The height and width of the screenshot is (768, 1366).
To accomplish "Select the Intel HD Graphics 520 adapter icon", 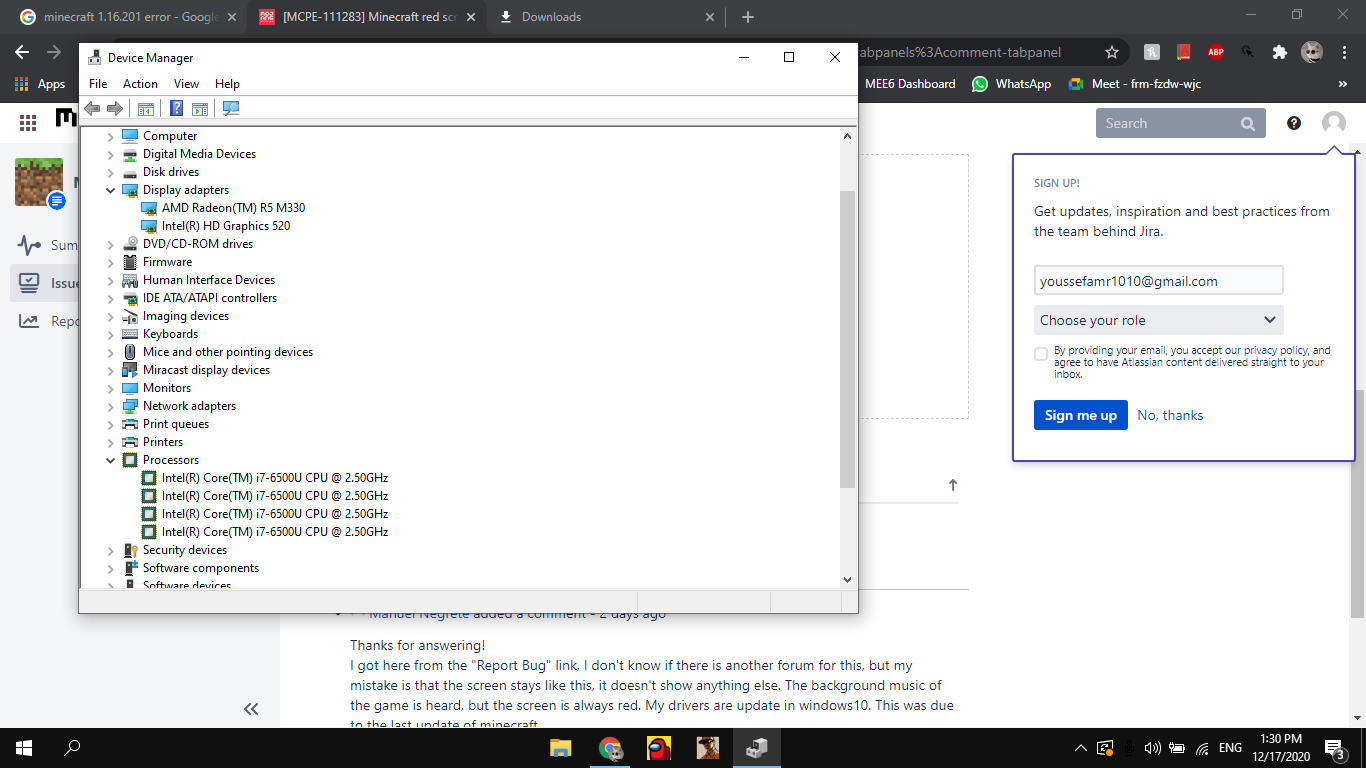I will (x=150, y=226).
